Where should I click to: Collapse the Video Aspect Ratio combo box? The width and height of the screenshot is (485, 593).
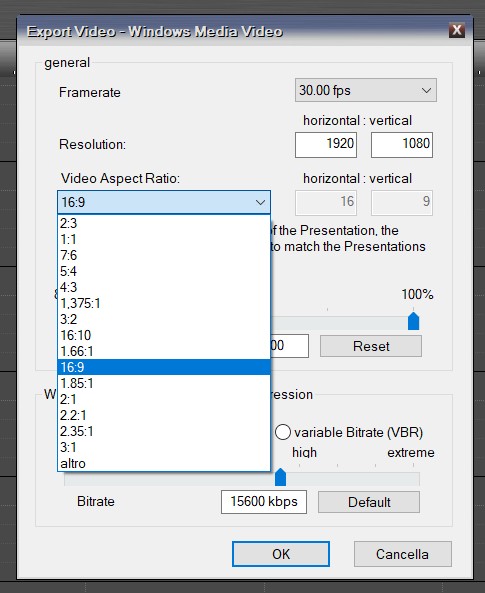click(164, 202)
